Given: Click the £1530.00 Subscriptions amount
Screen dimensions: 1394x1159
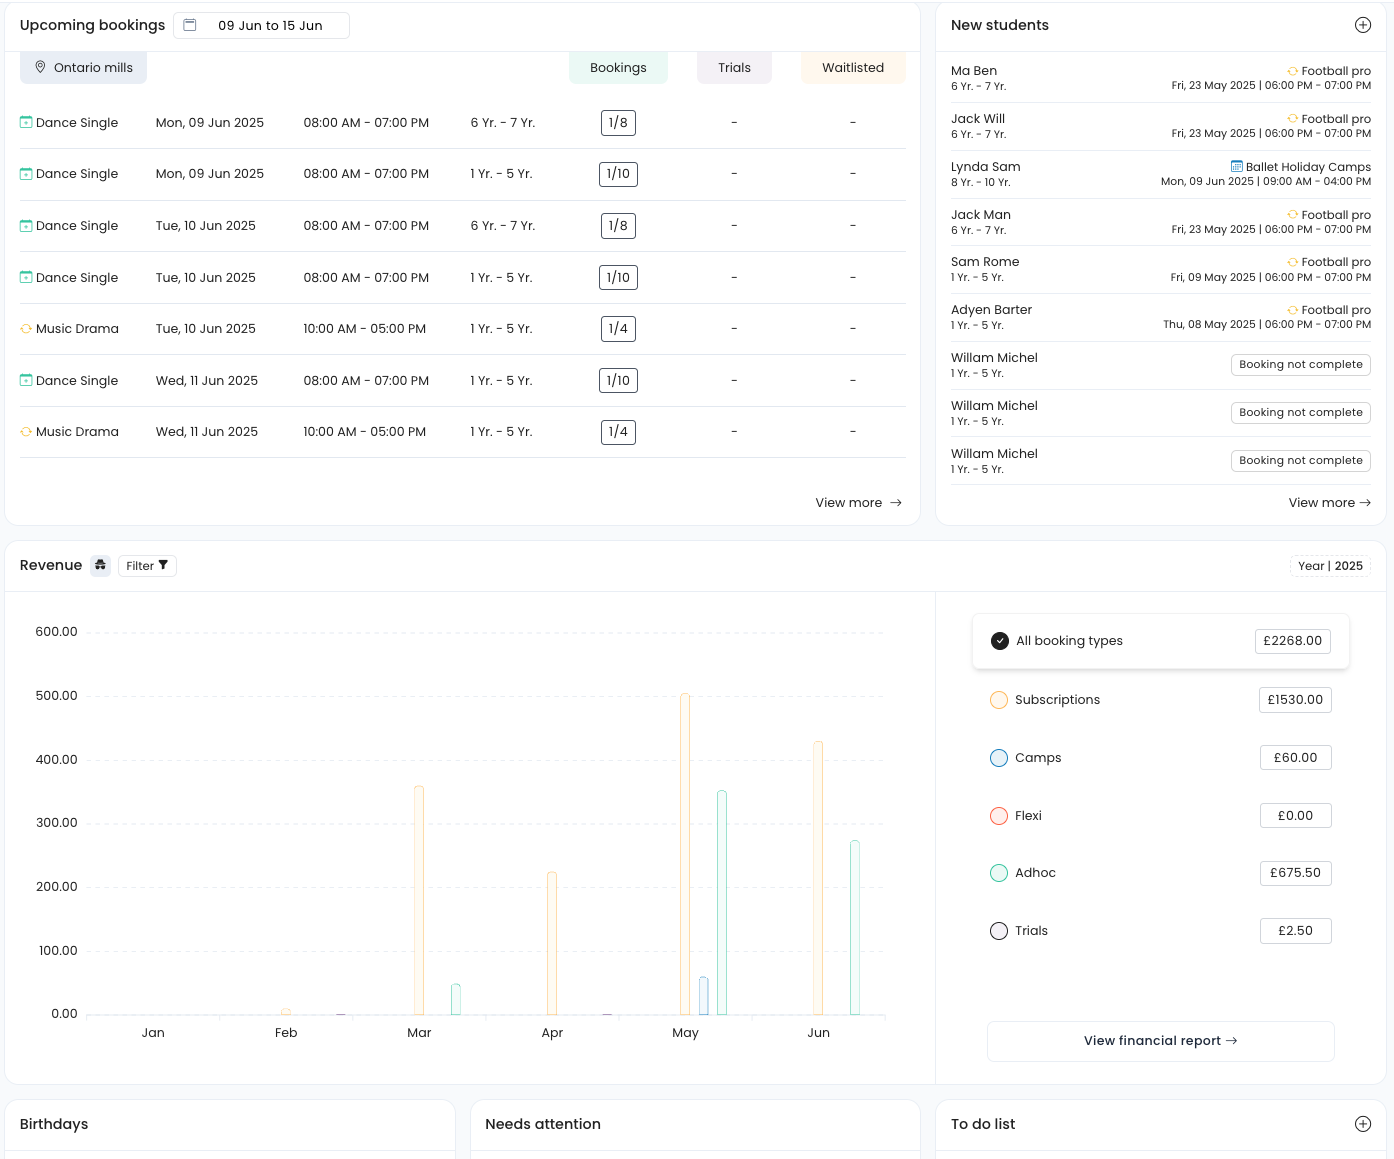Looking at the screenshot, I should coord(1295,700).
